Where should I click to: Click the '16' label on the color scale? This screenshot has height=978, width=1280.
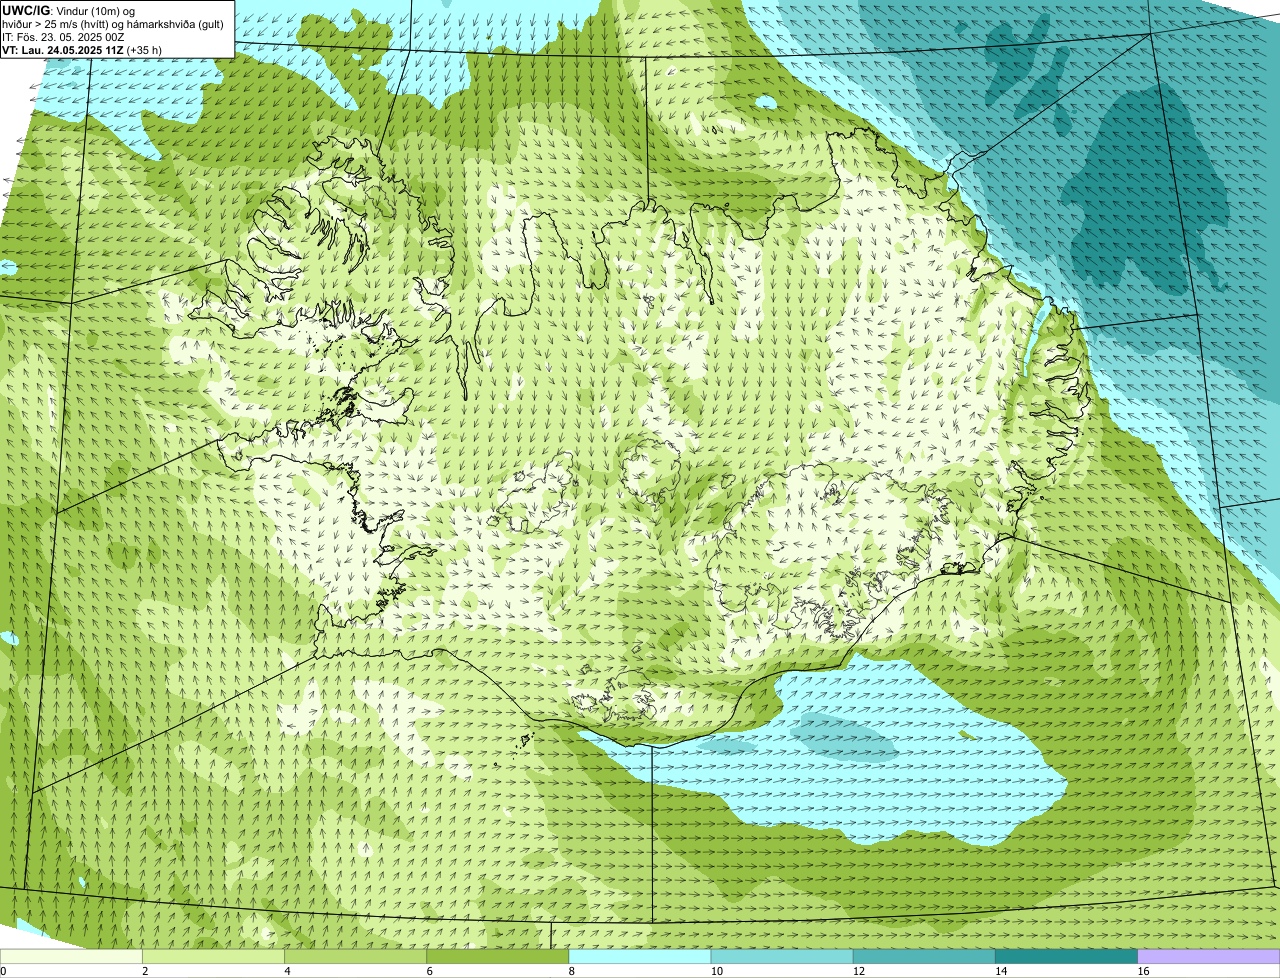pos(1144,971)
